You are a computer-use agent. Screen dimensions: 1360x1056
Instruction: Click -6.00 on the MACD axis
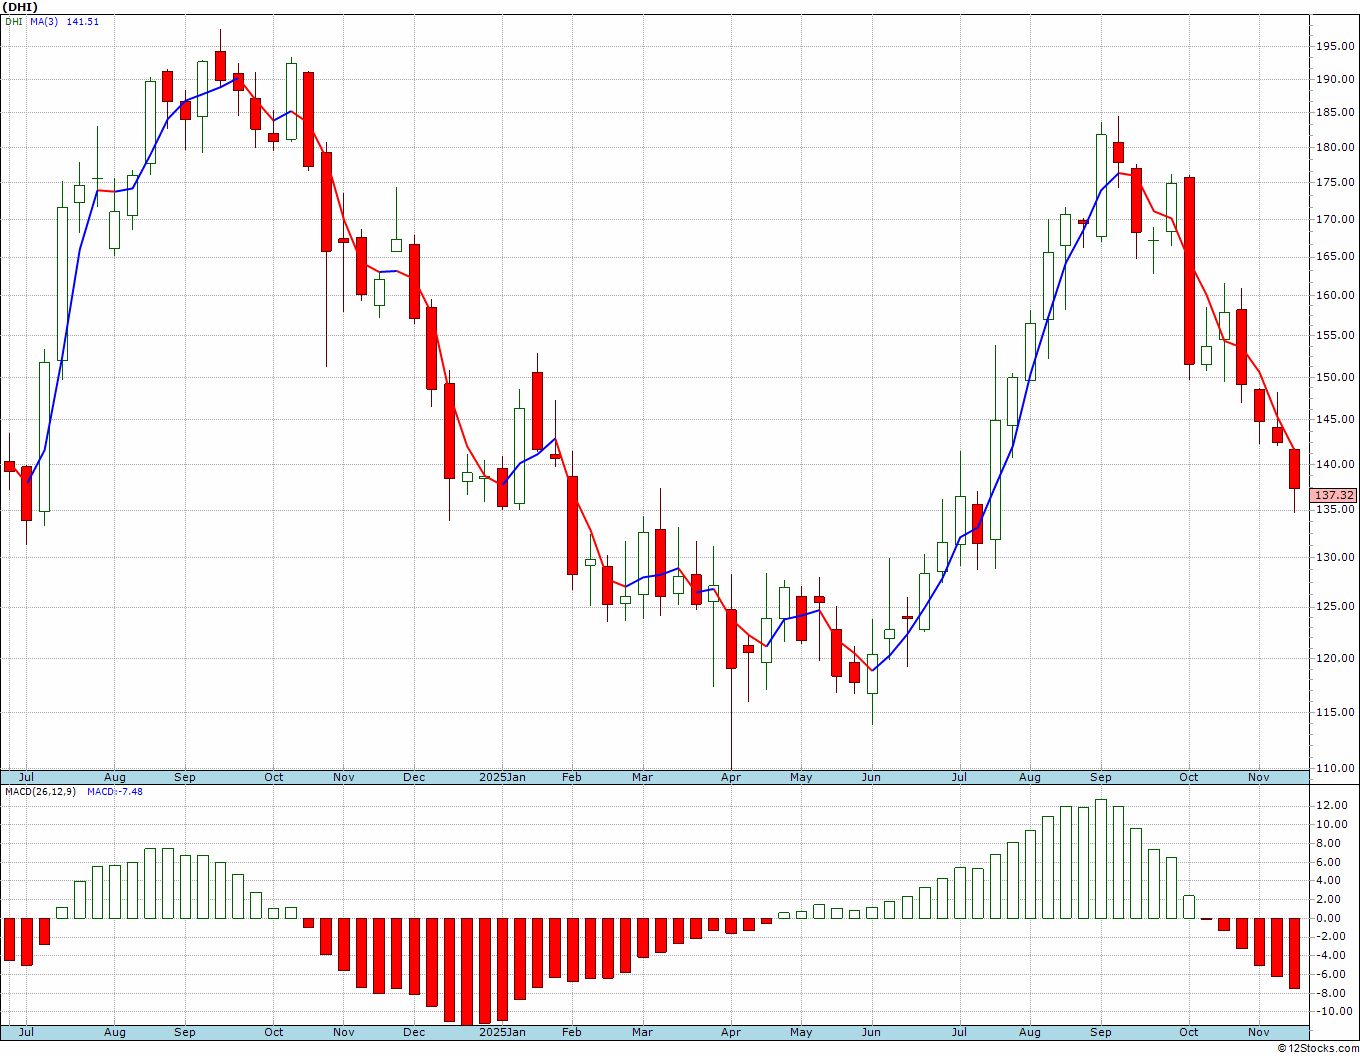1333,974
